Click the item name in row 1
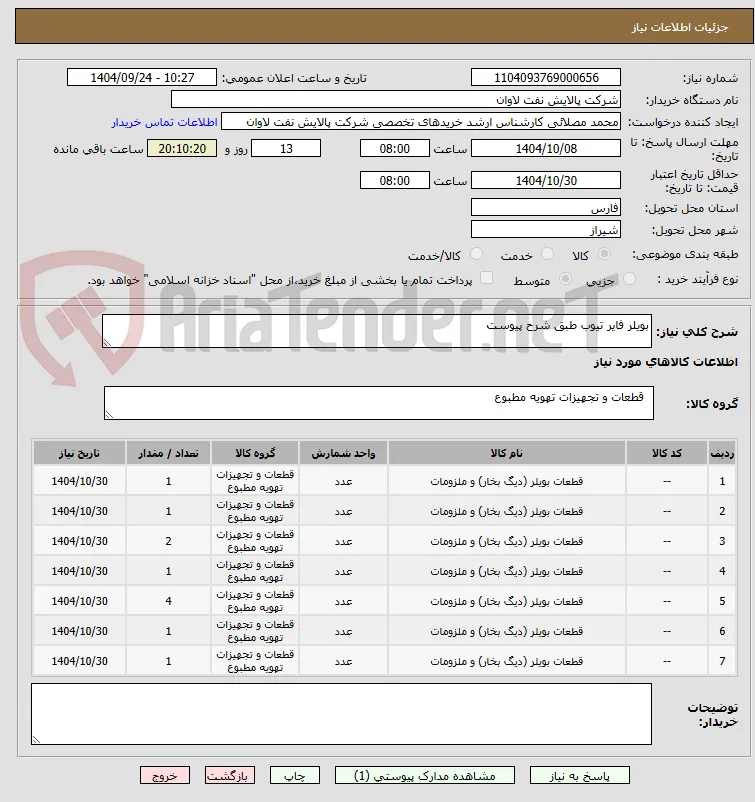 (x=506, y=481)
